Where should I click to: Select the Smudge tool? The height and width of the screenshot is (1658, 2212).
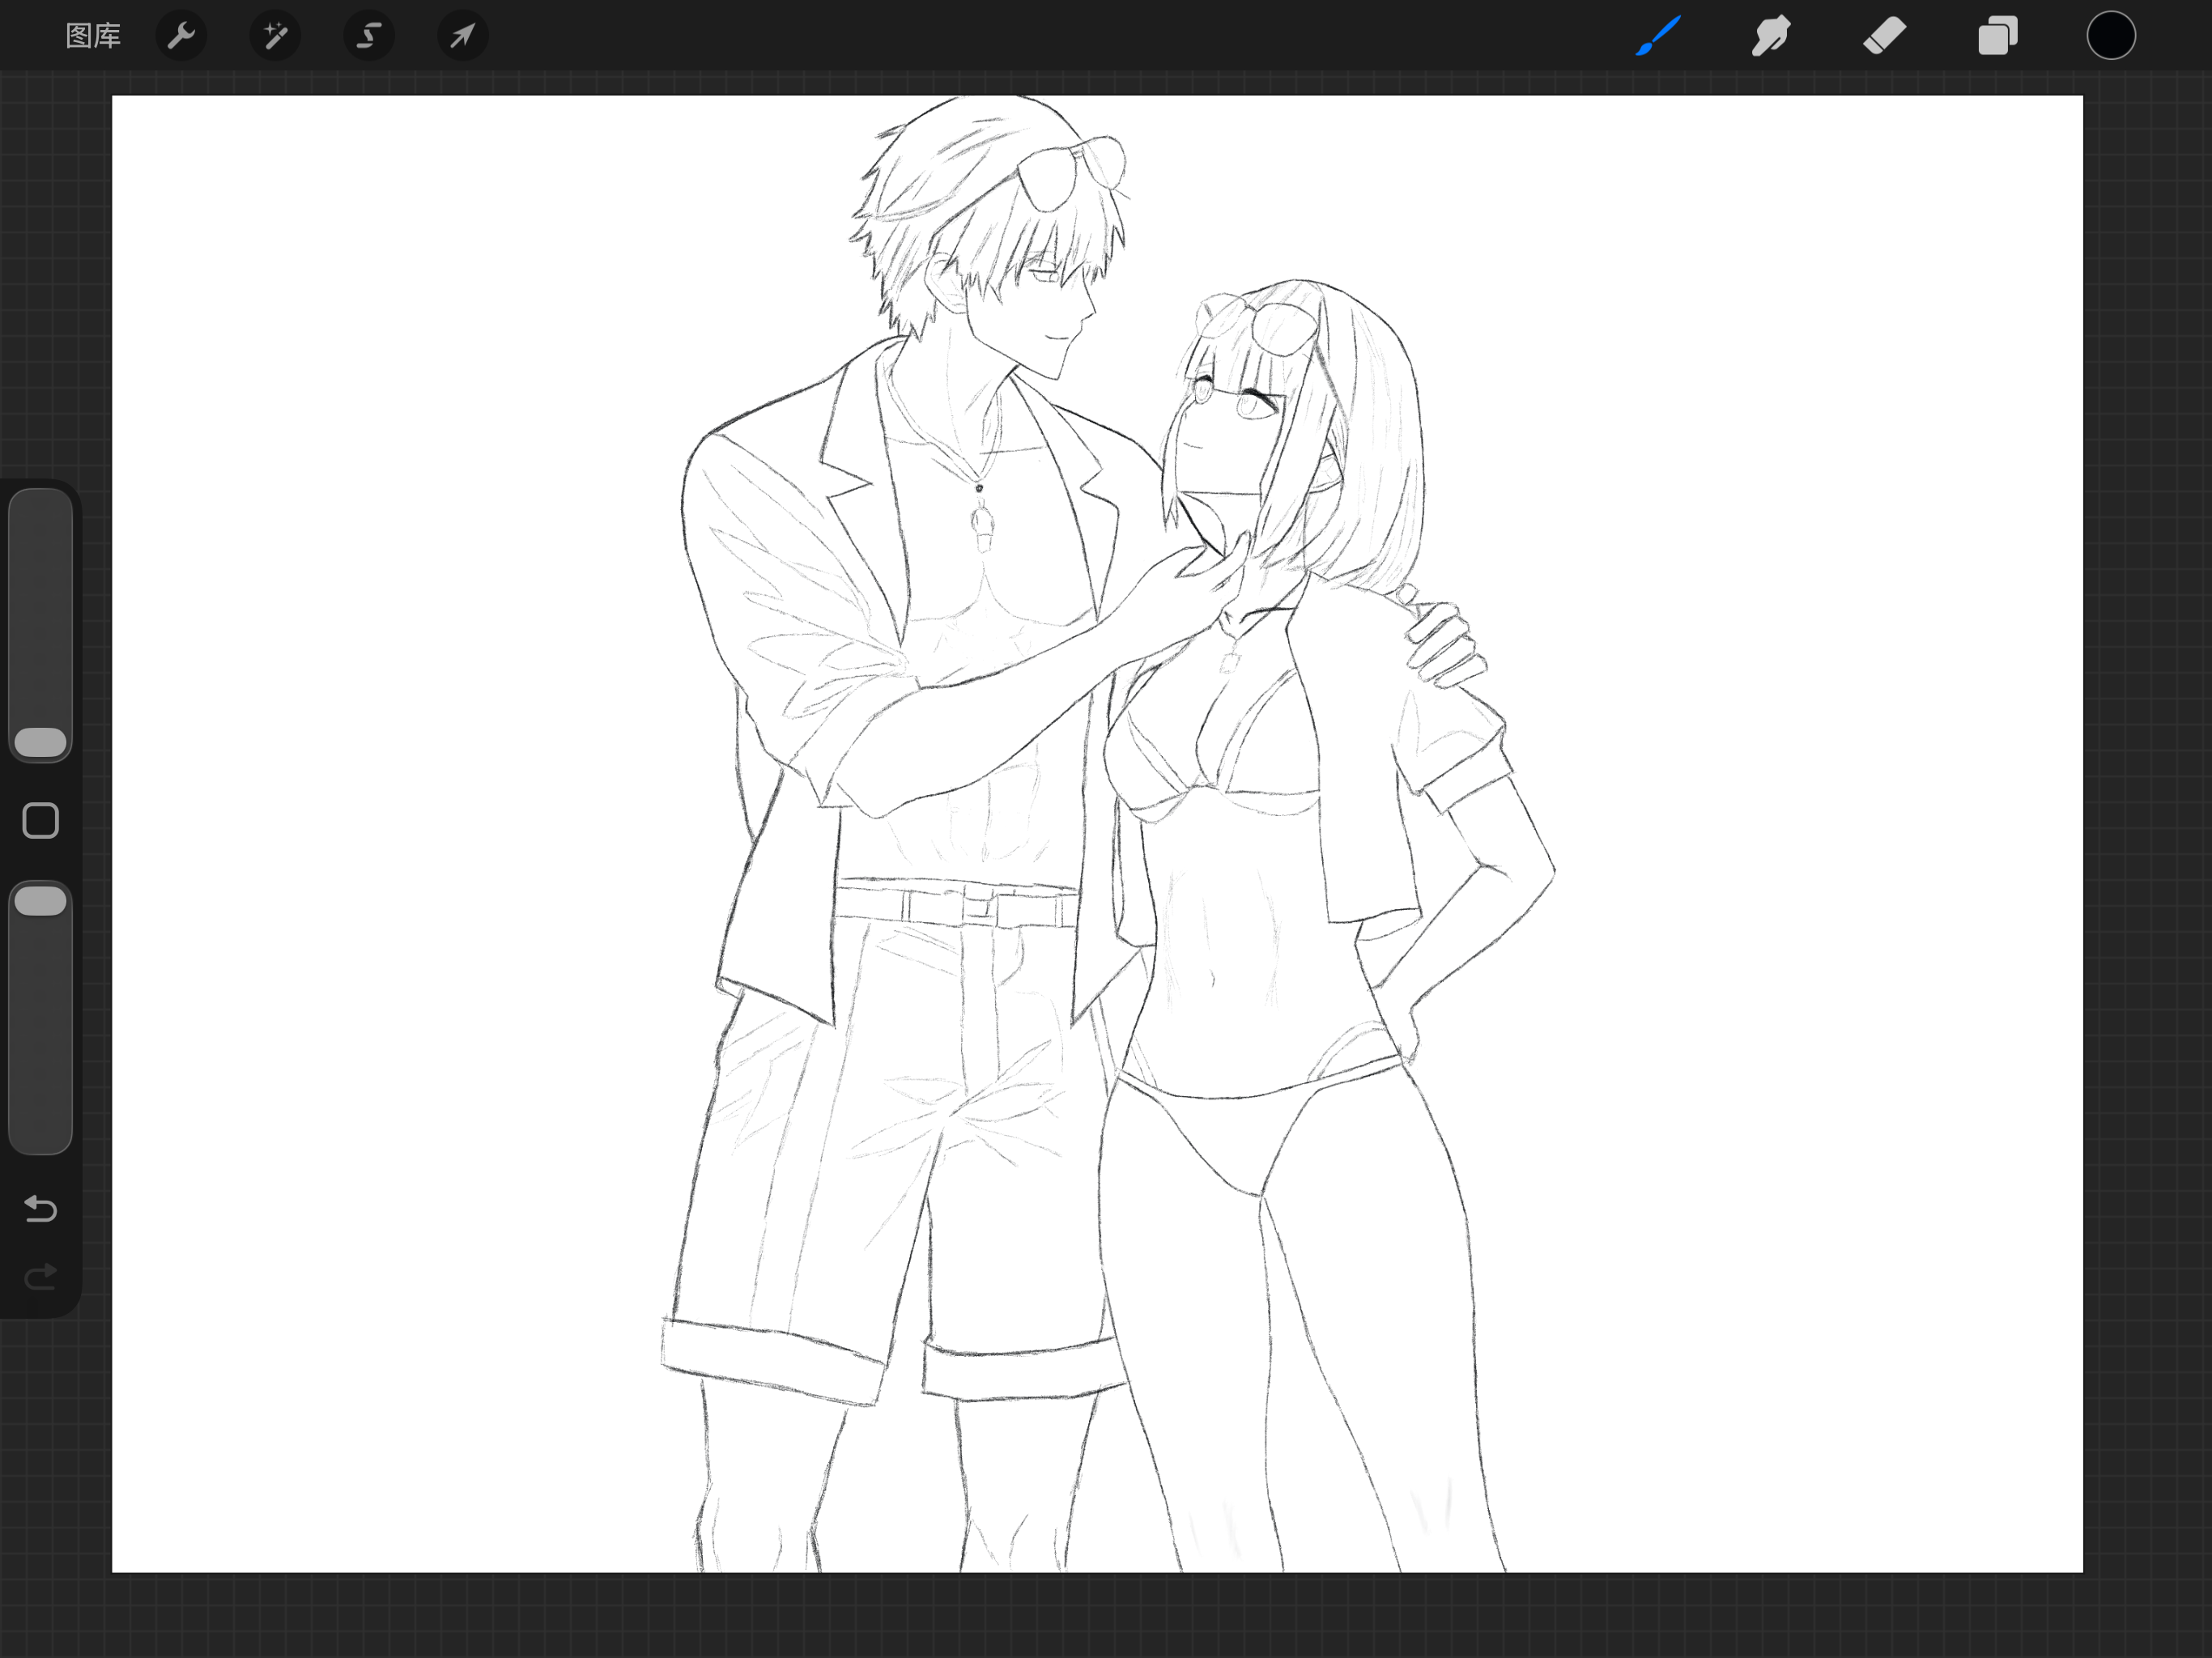(x=1771, y=36)
